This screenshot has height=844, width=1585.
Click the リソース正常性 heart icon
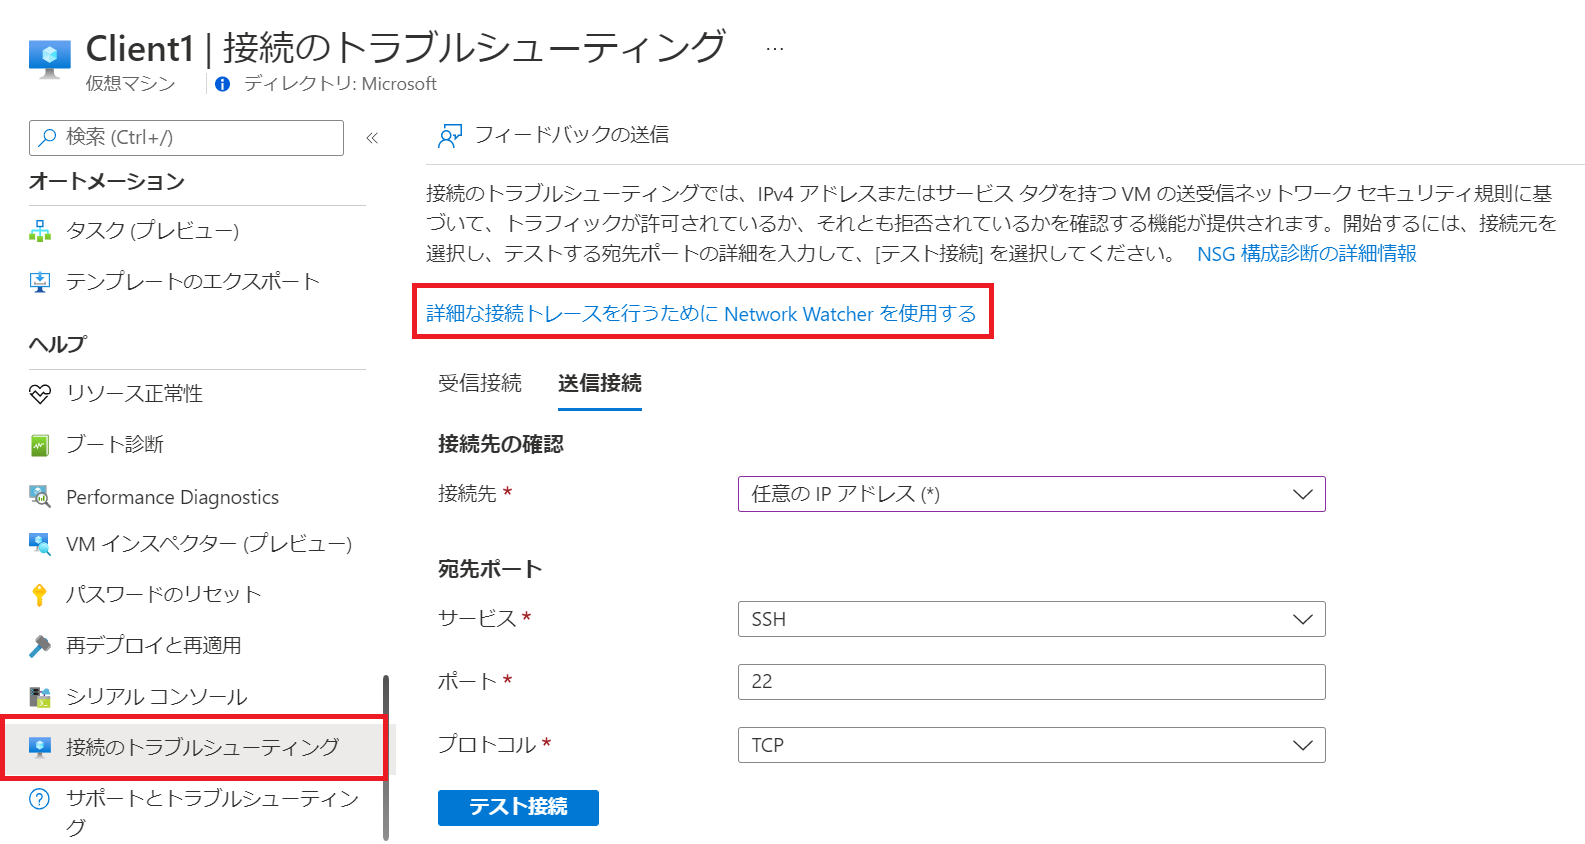pos(40,394)
